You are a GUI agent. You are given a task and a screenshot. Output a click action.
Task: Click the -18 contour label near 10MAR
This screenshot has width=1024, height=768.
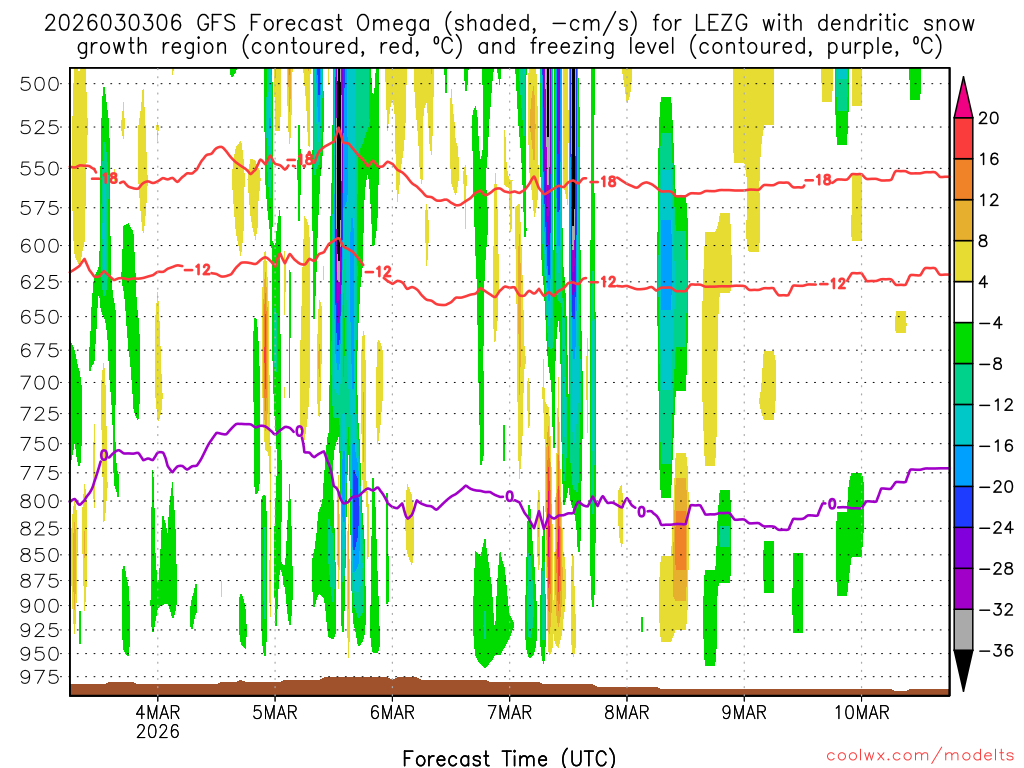click(x=818, y=180)
